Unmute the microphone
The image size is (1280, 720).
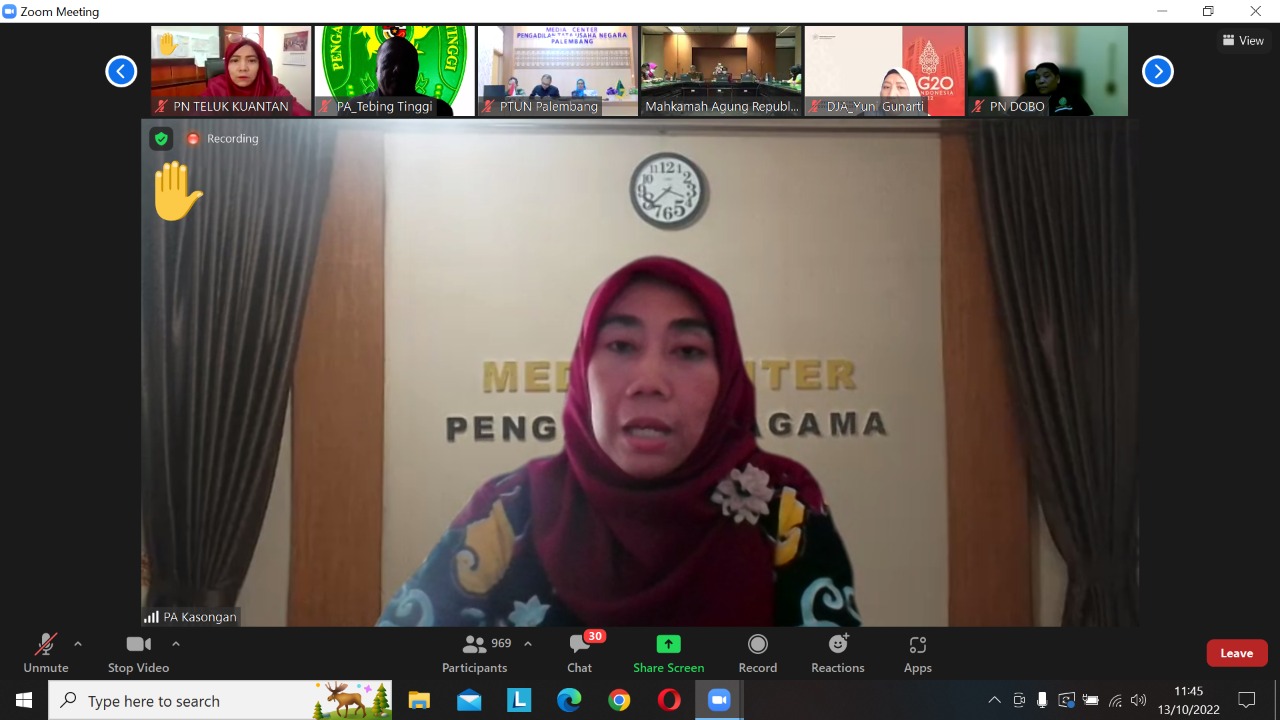(46, 653)
